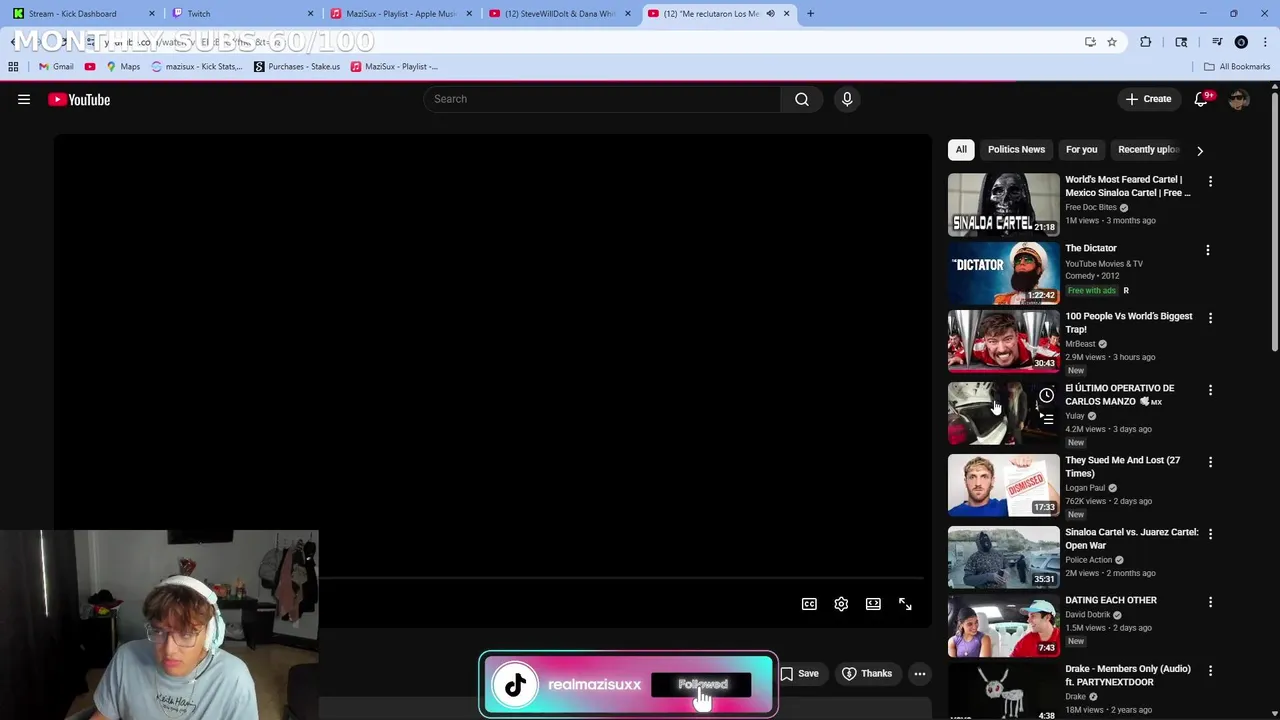The height and width of the screenshot is (720, 1280).
Task: Switch to the Twitch browser tab
Action: tap(240, 13)
